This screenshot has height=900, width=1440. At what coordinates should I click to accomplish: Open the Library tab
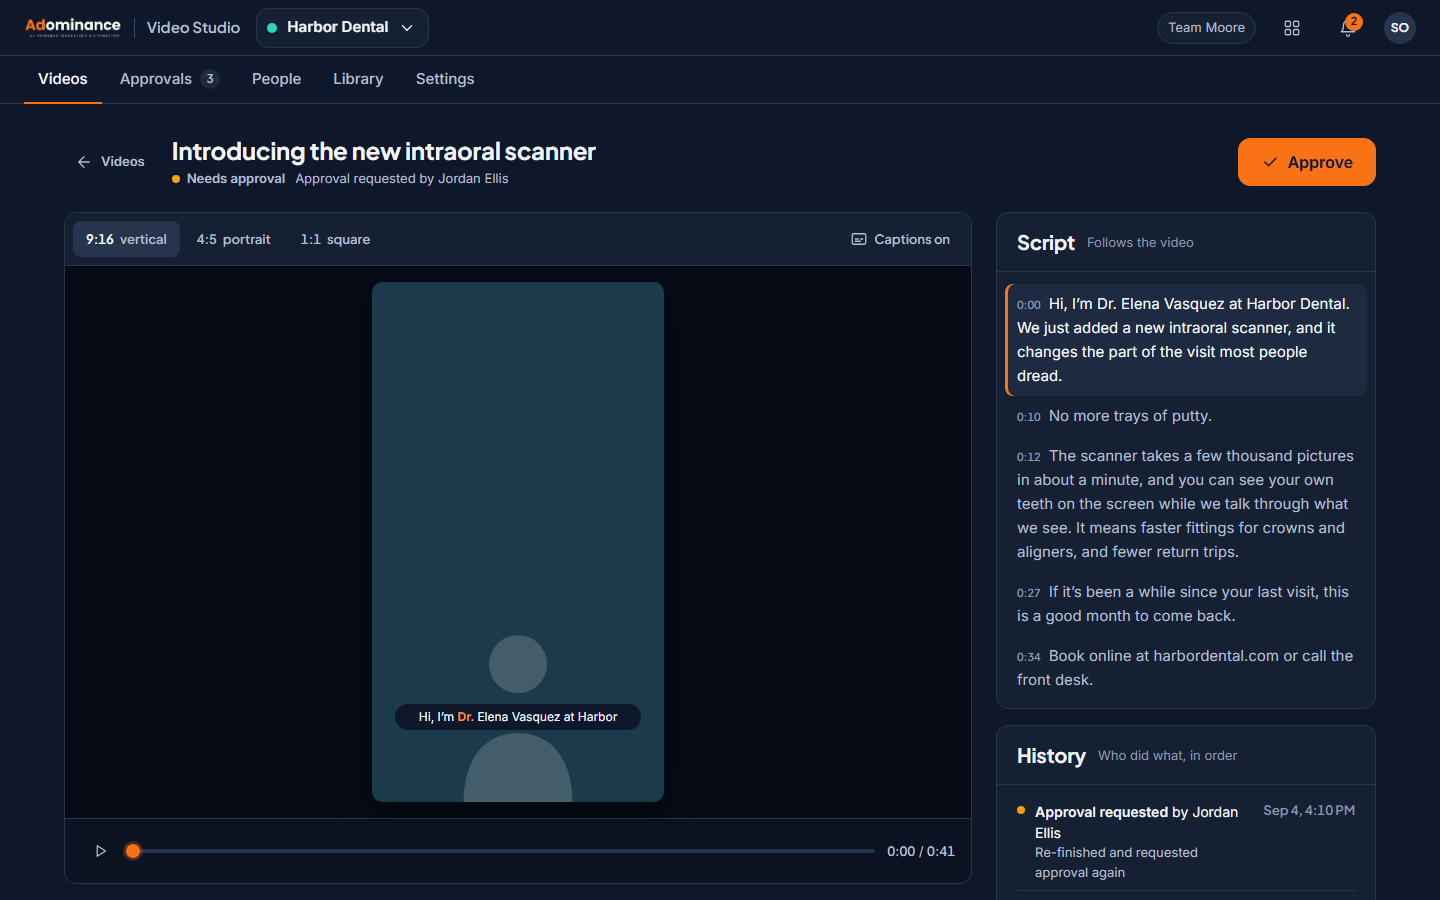tap(358, 79)
